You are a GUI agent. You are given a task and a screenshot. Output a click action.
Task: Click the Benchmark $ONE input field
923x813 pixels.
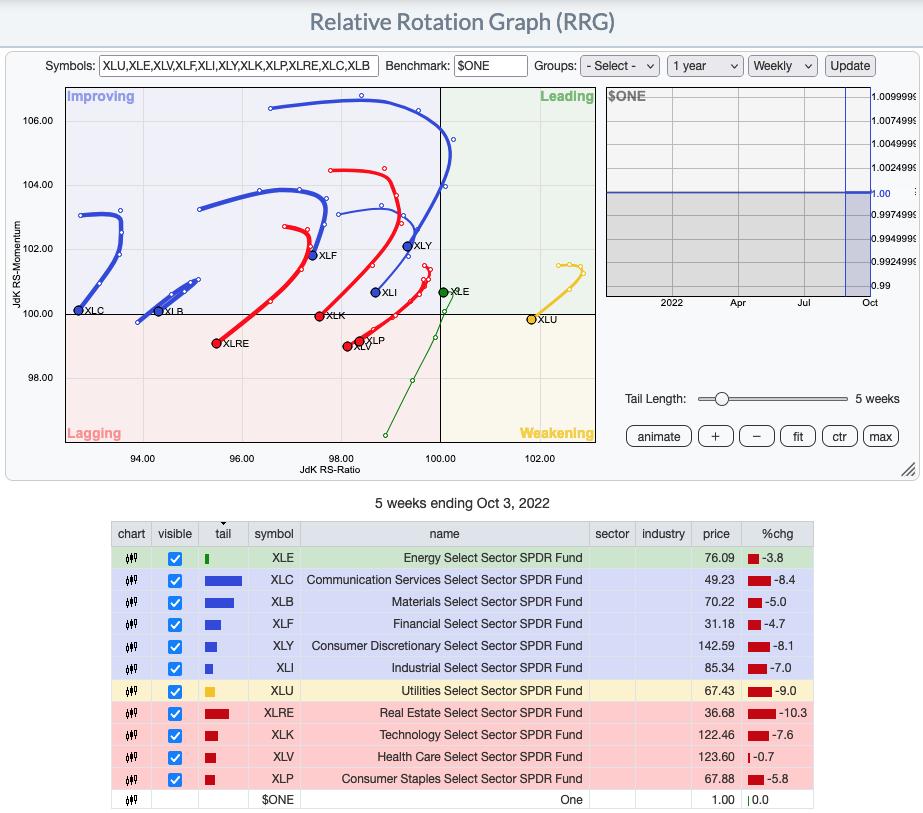(491, 66)
